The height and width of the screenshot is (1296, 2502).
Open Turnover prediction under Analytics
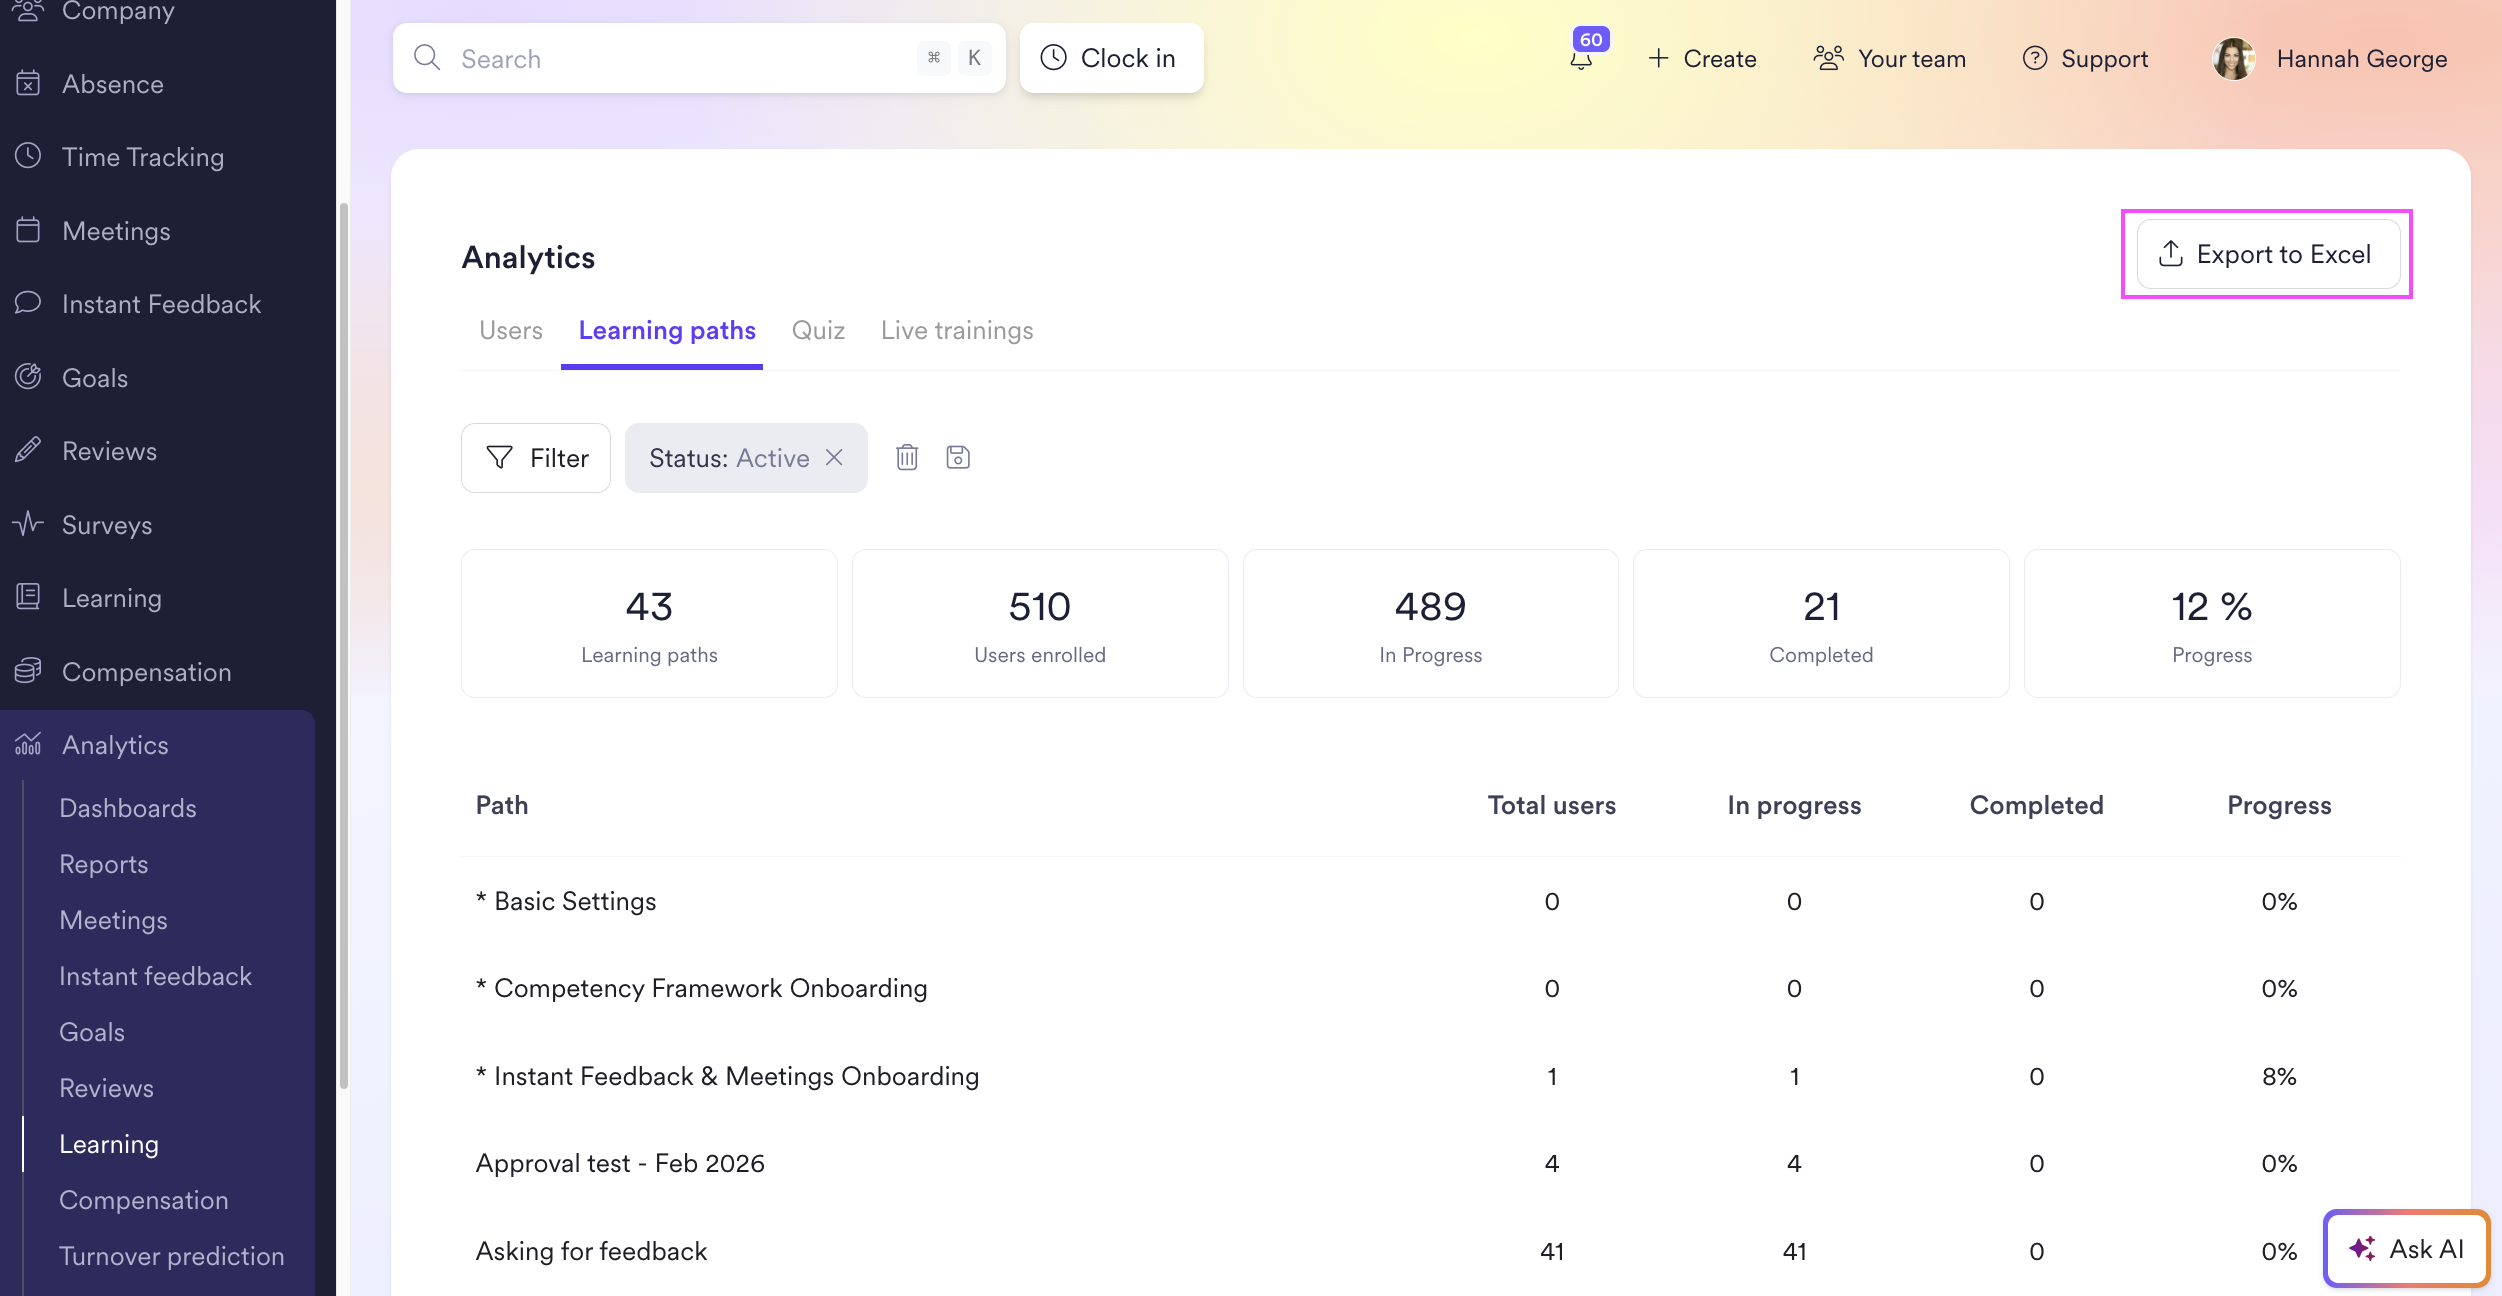pyautogui.click(x=171, y=1256)
